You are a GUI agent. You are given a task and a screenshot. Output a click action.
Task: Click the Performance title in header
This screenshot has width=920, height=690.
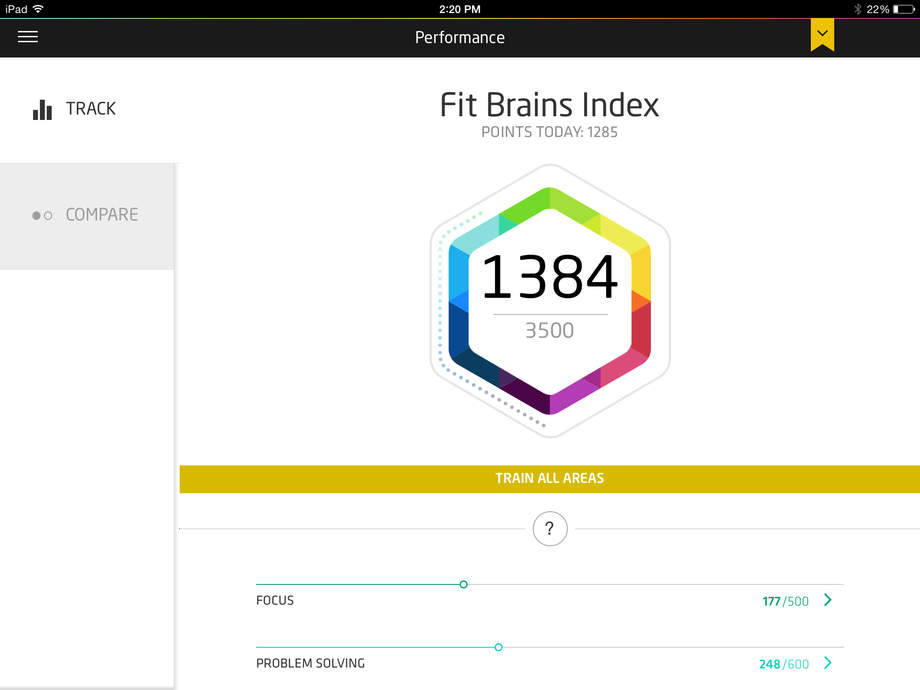[x=460, y=37]
